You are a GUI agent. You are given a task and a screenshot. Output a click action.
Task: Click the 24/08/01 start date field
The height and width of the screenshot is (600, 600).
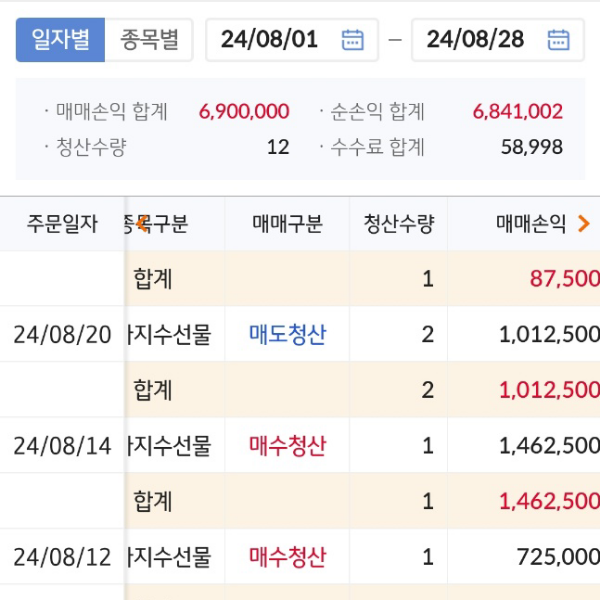click(x=269, y=40)
